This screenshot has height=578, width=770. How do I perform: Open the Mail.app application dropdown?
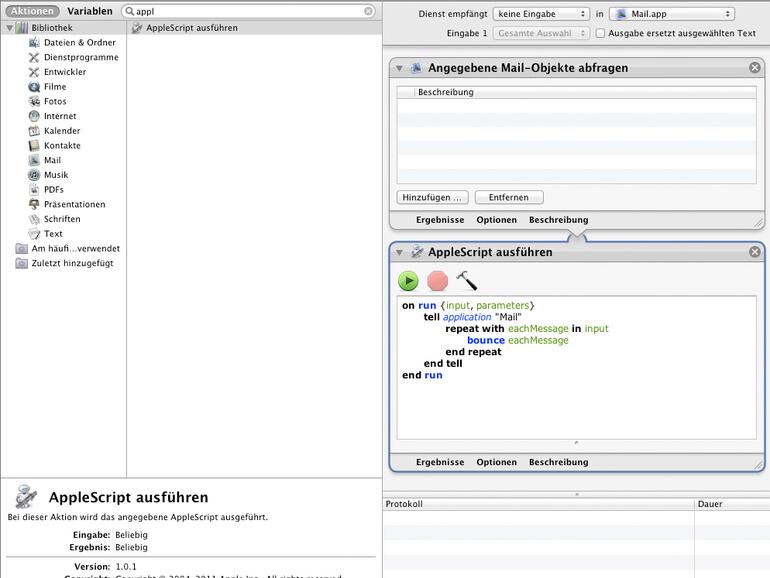point(671,14)
